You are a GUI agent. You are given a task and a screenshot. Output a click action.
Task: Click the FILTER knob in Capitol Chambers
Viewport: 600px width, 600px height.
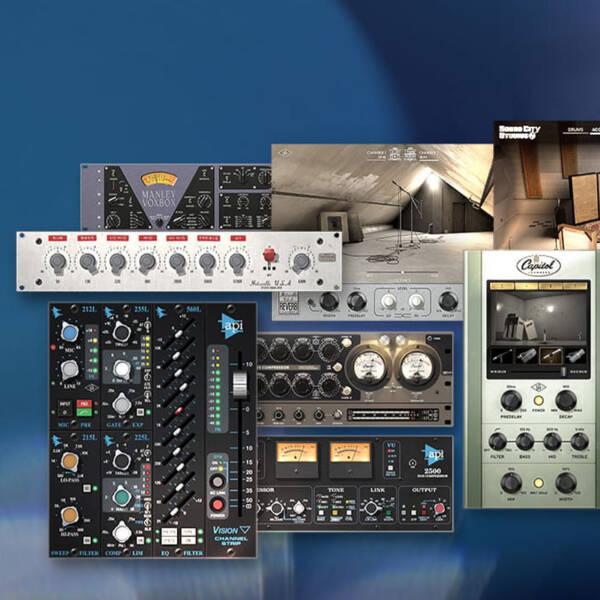(x=497, y=442)
